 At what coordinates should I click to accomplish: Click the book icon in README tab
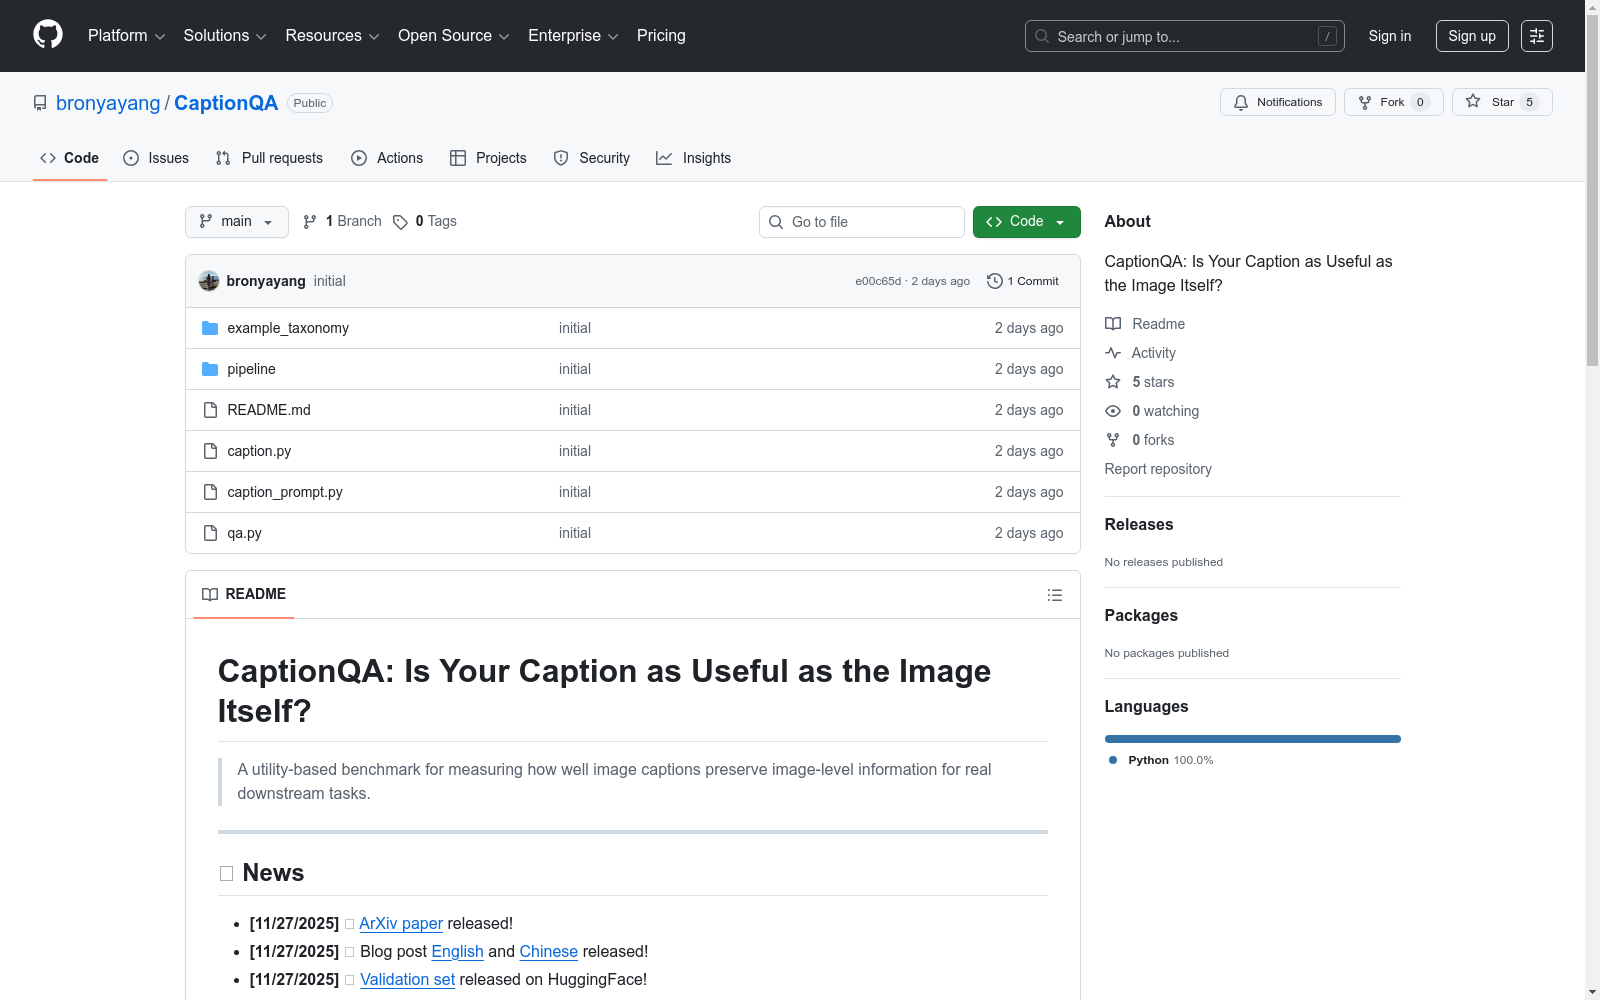point(210,594)
